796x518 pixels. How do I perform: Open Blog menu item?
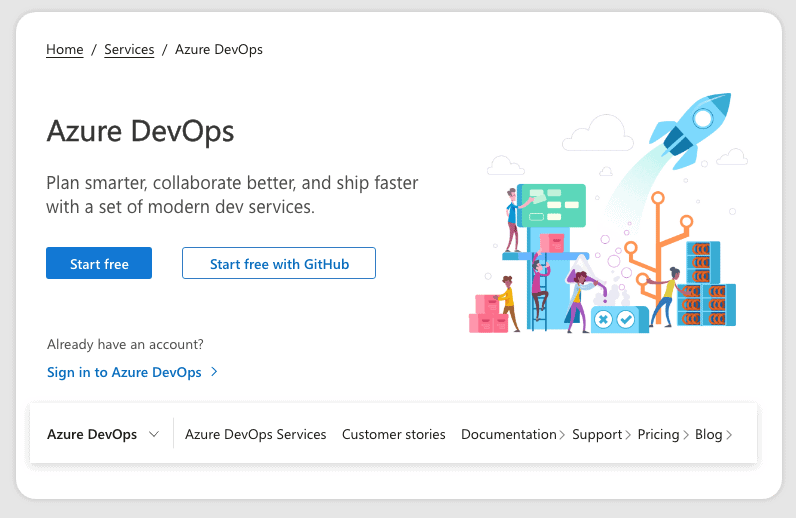(x=709, y=434)
